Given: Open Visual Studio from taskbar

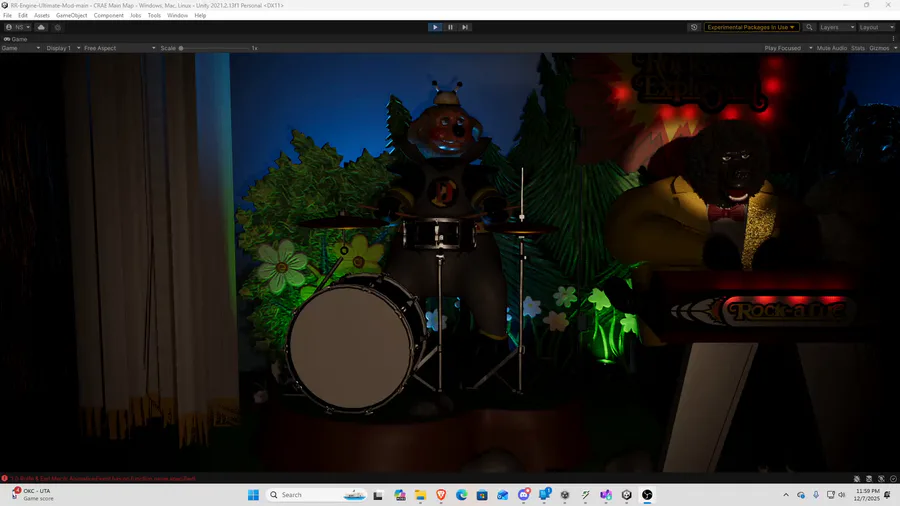Looking at the screenshot, I should pyautogui.click(x=606, y=495).
